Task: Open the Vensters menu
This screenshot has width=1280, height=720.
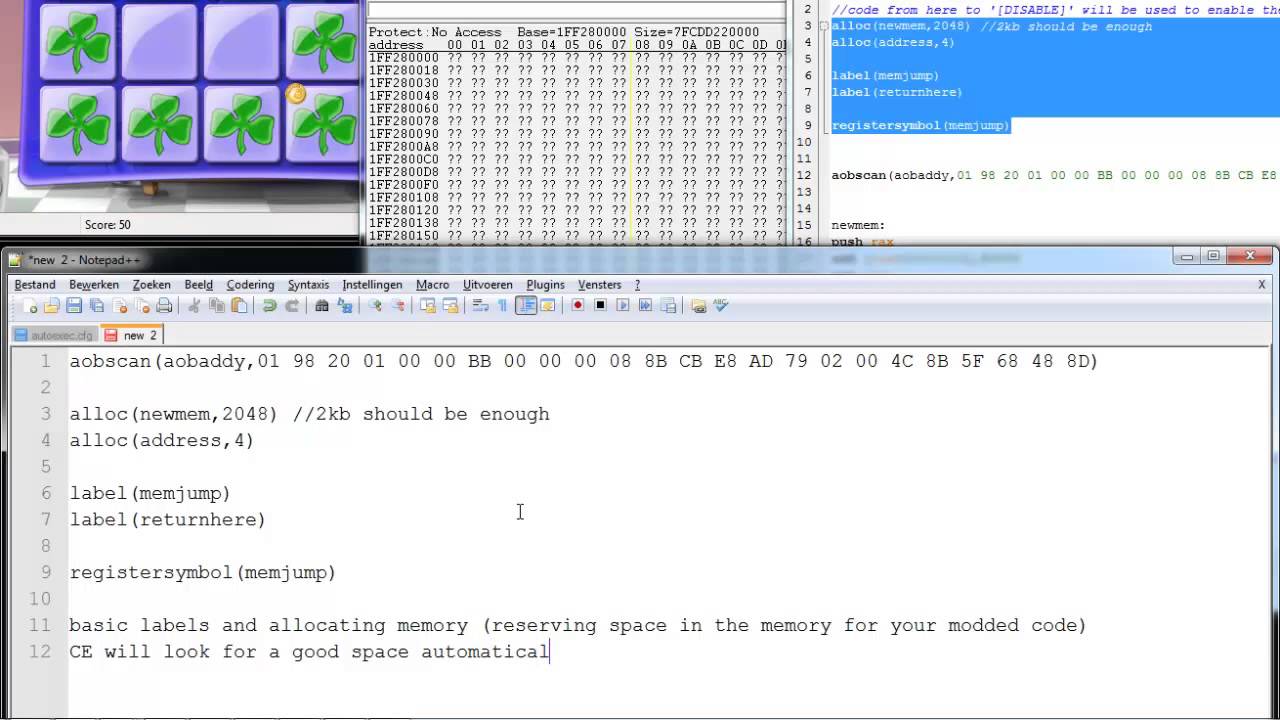Action: coord(600,285)
